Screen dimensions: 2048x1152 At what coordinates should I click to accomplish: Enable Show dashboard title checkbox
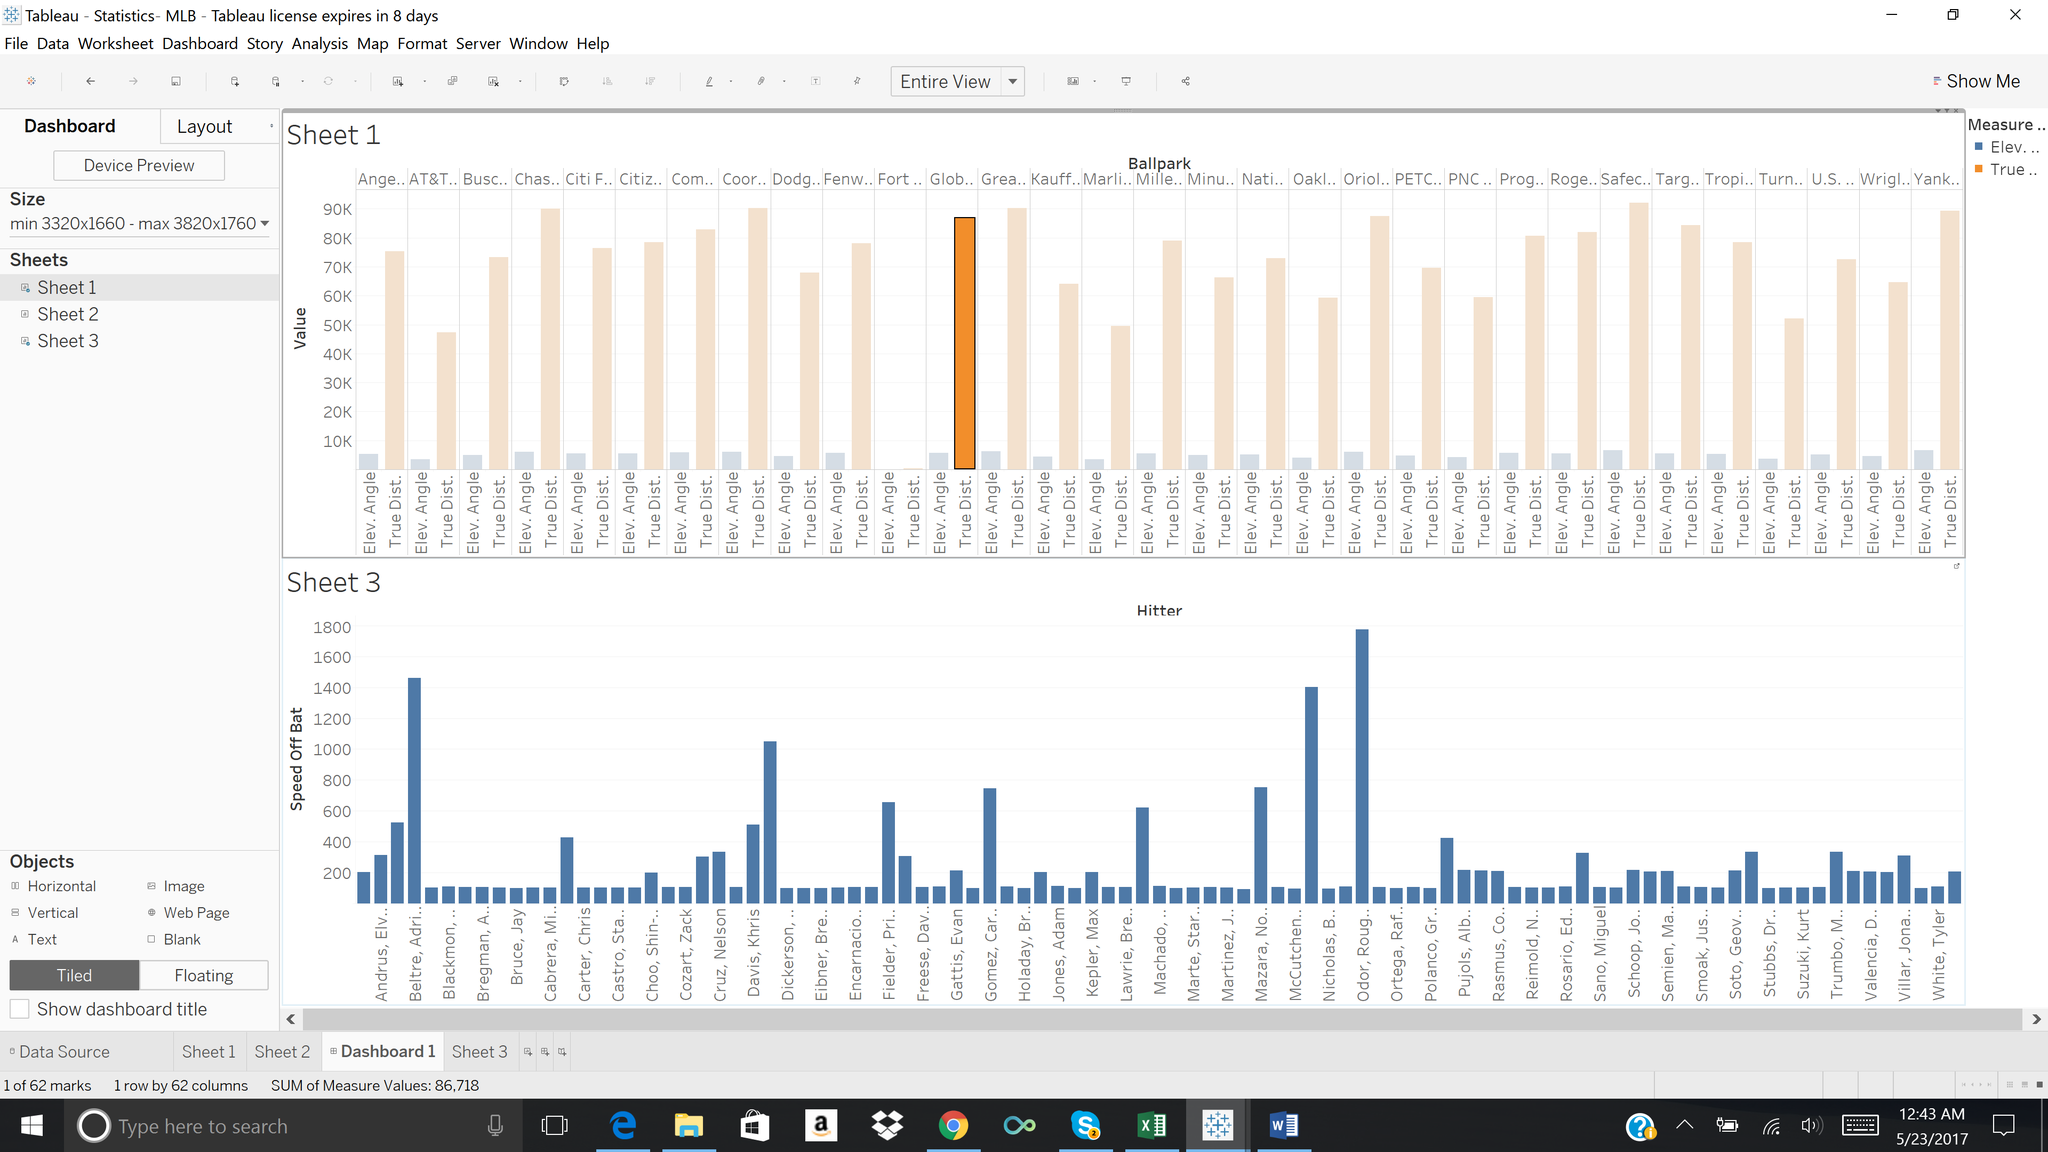[x=19, y=1009]
